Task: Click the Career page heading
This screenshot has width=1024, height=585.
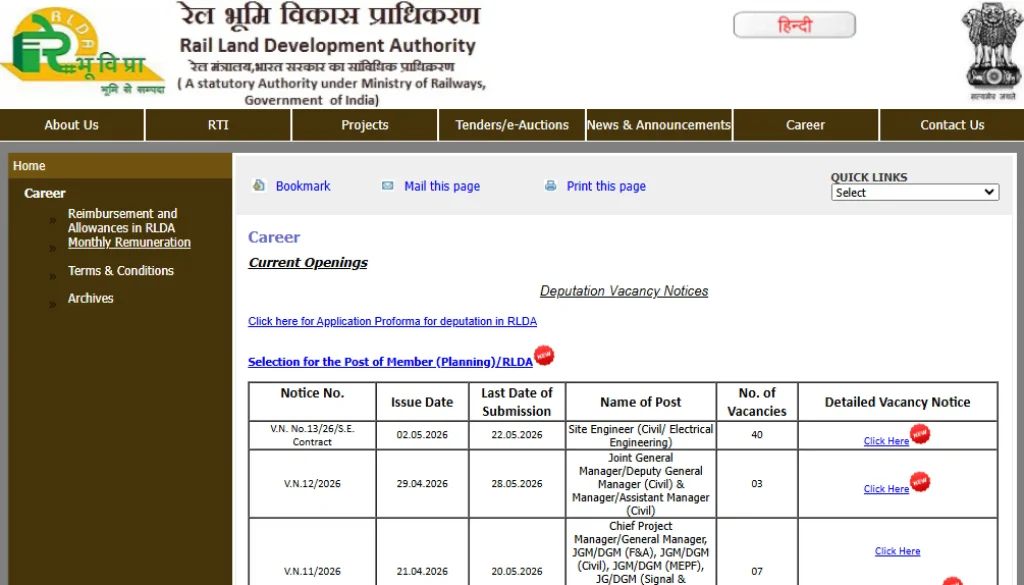Action: coord(274,237)
